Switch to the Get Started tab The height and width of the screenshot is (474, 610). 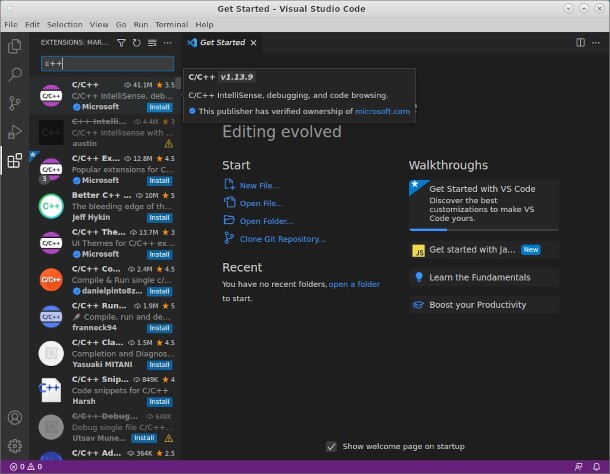(222, 42)
